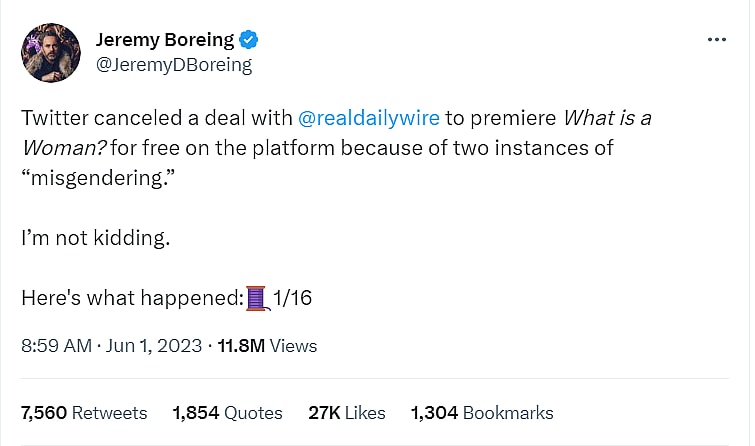The width and height of the screenshot is (755, 446).
Task: Click the 1,304 Bookmarks count
Action: (x=481, y=412)
